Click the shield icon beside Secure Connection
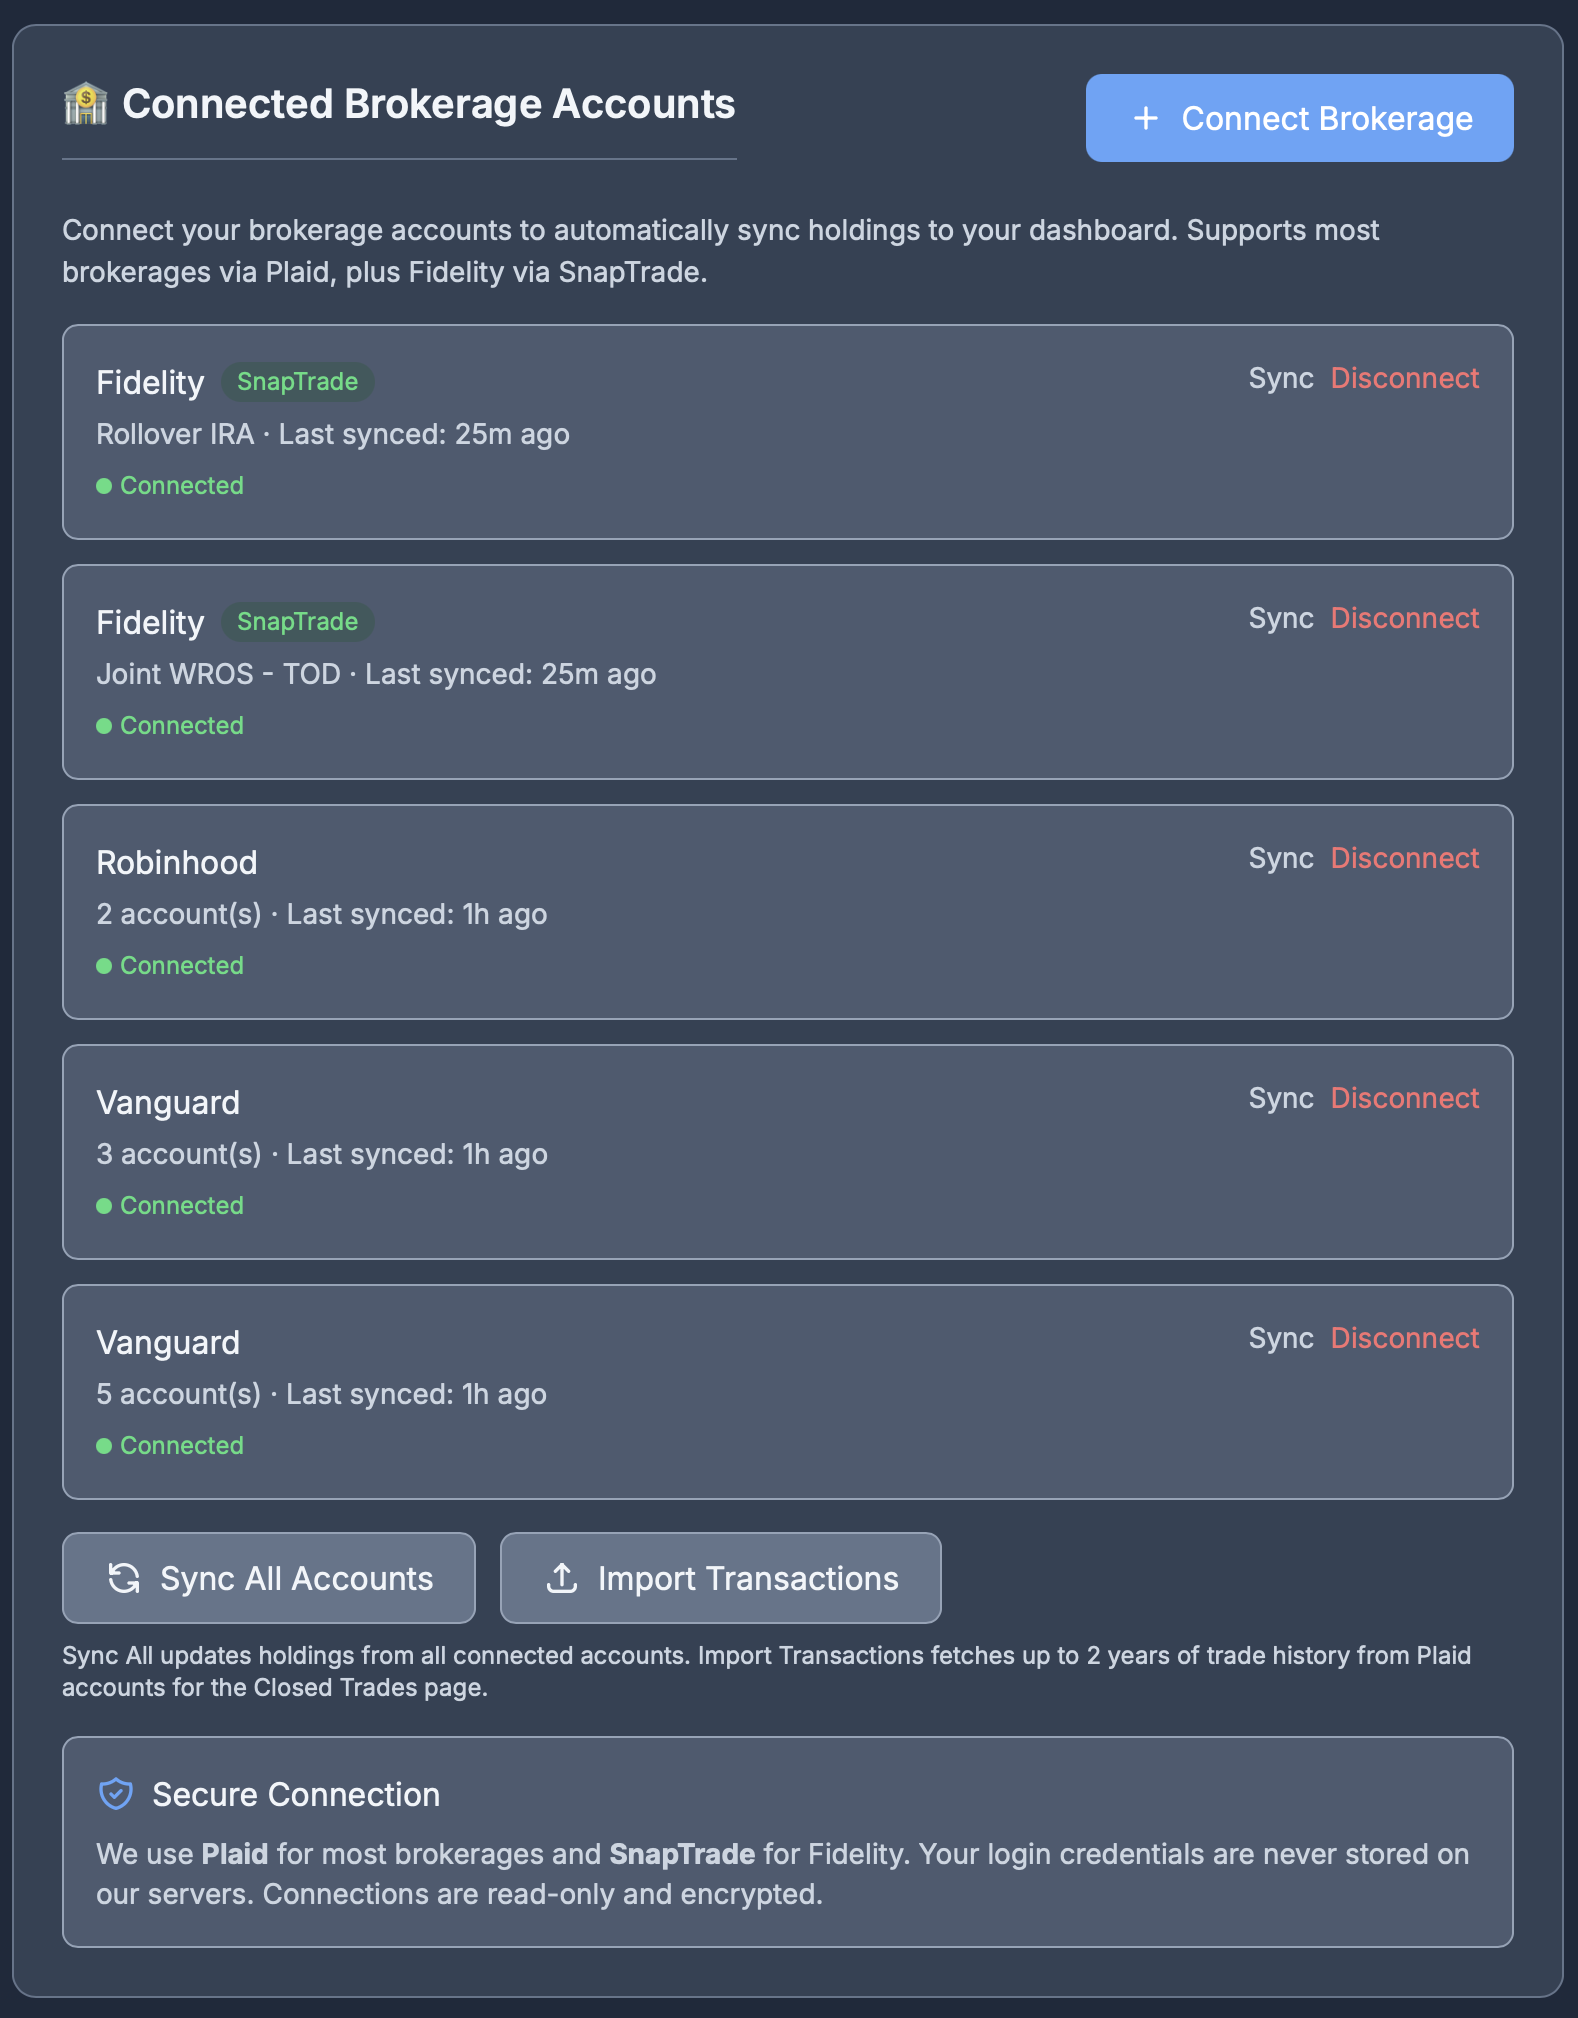 tap(115, 1793)
